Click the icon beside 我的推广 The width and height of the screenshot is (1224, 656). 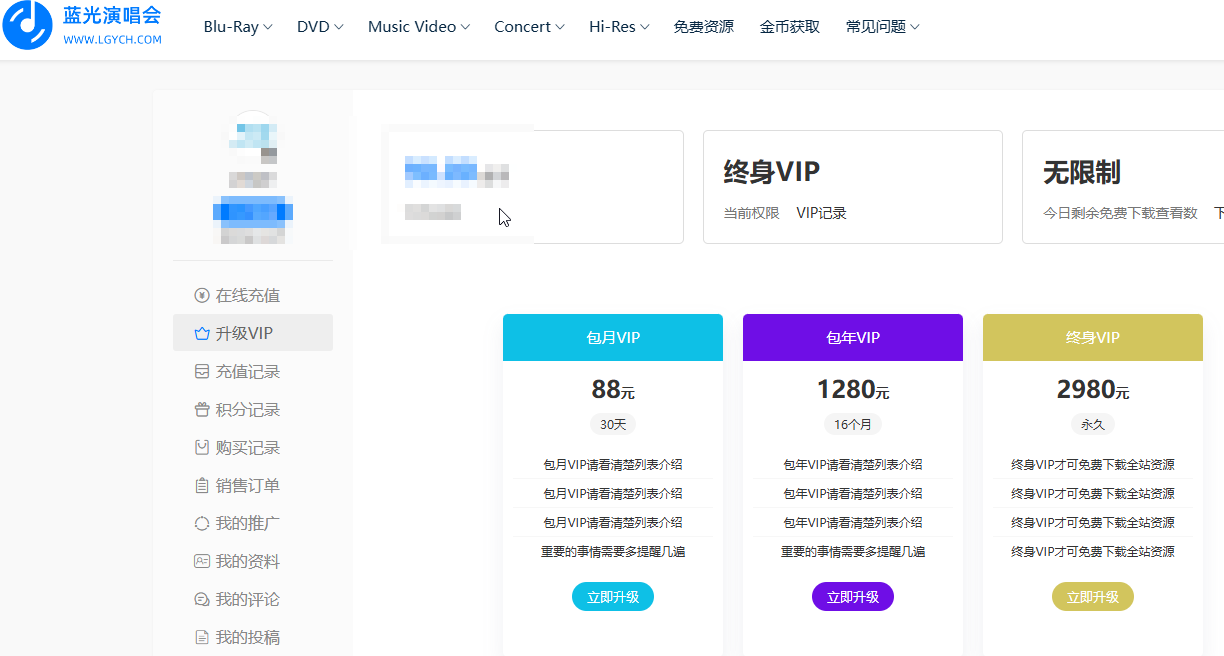pyautogui.click(x=201, y=524)
